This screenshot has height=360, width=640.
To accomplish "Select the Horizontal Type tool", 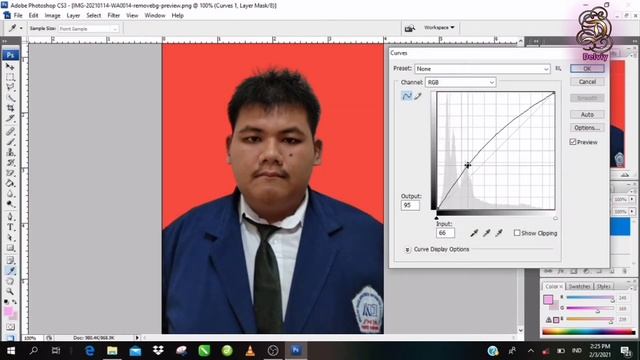I will (x=10, y=227).
